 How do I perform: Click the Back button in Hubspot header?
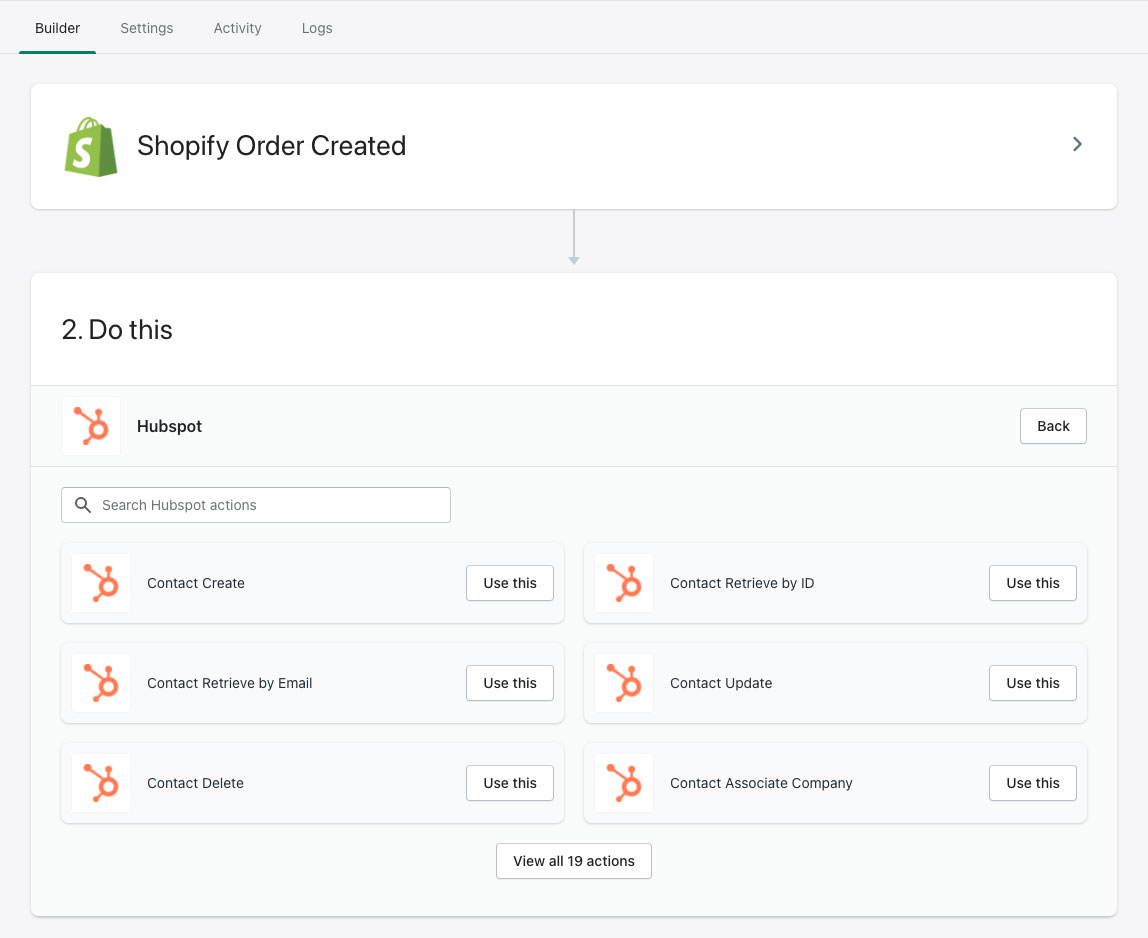pyautogui.click(x=1053, y=426)
